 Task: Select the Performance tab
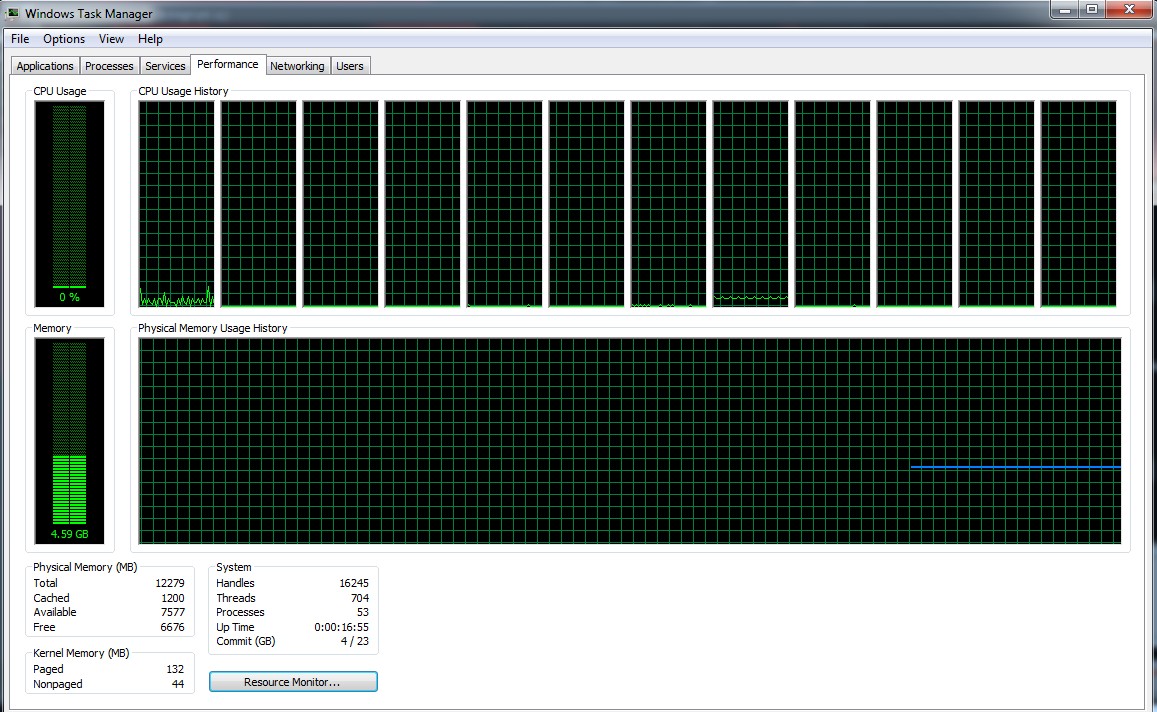click(228, 64)
